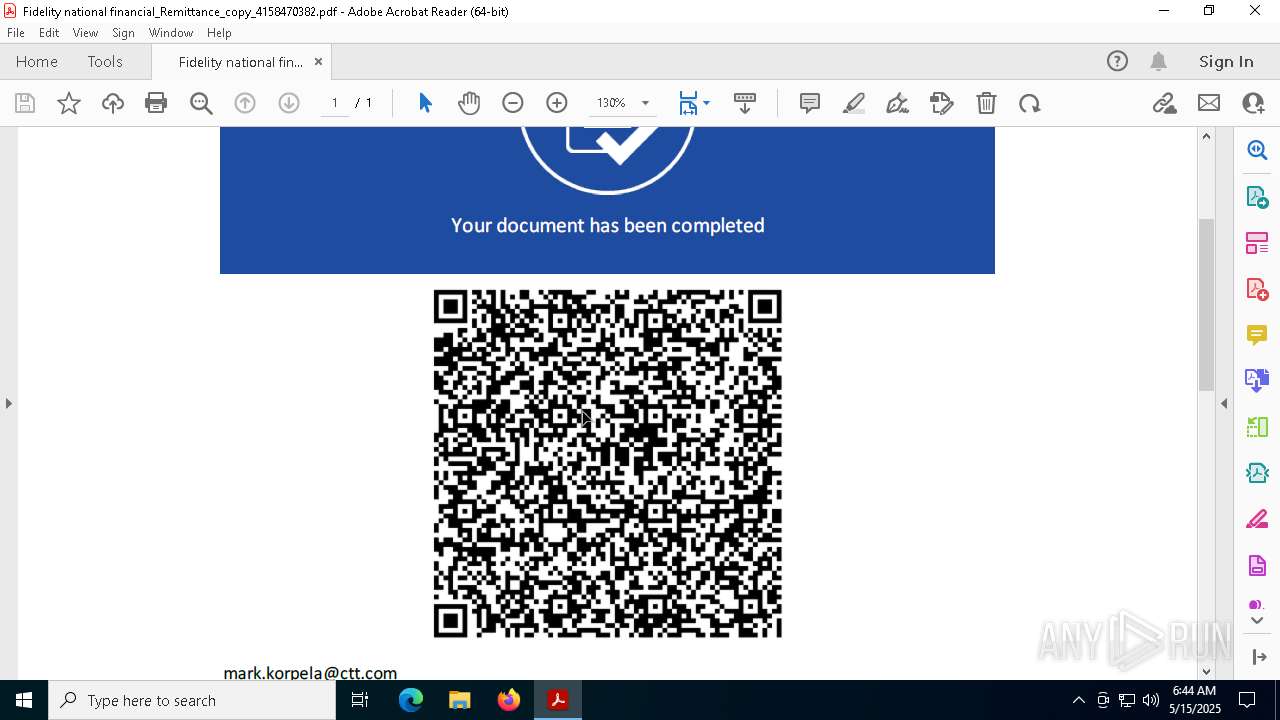Click the Sign In button
Image resolution: width=1280 pixels, height=720 pixels.
click(x=1226, y=62)
